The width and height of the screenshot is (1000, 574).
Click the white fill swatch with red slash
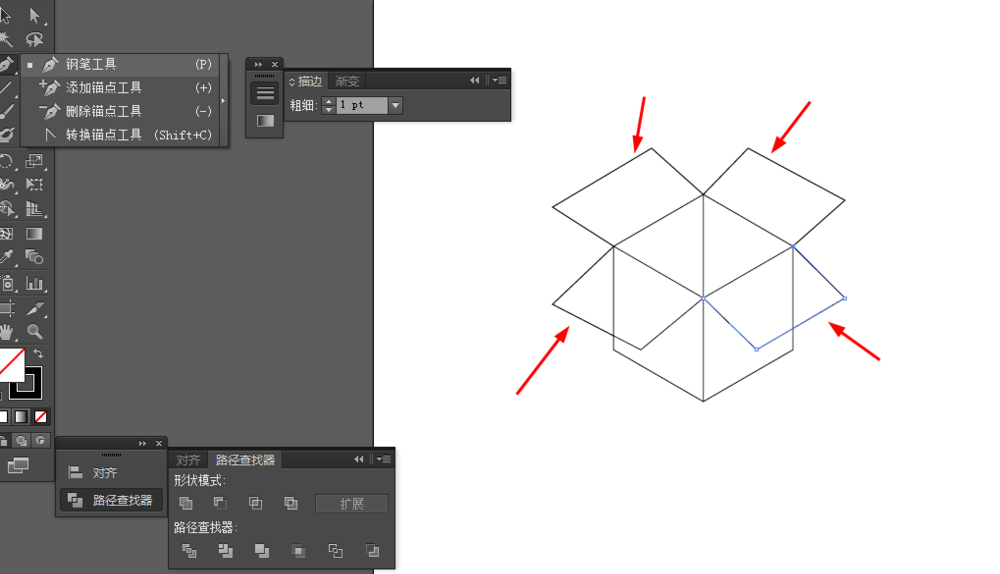click(11, 364)
